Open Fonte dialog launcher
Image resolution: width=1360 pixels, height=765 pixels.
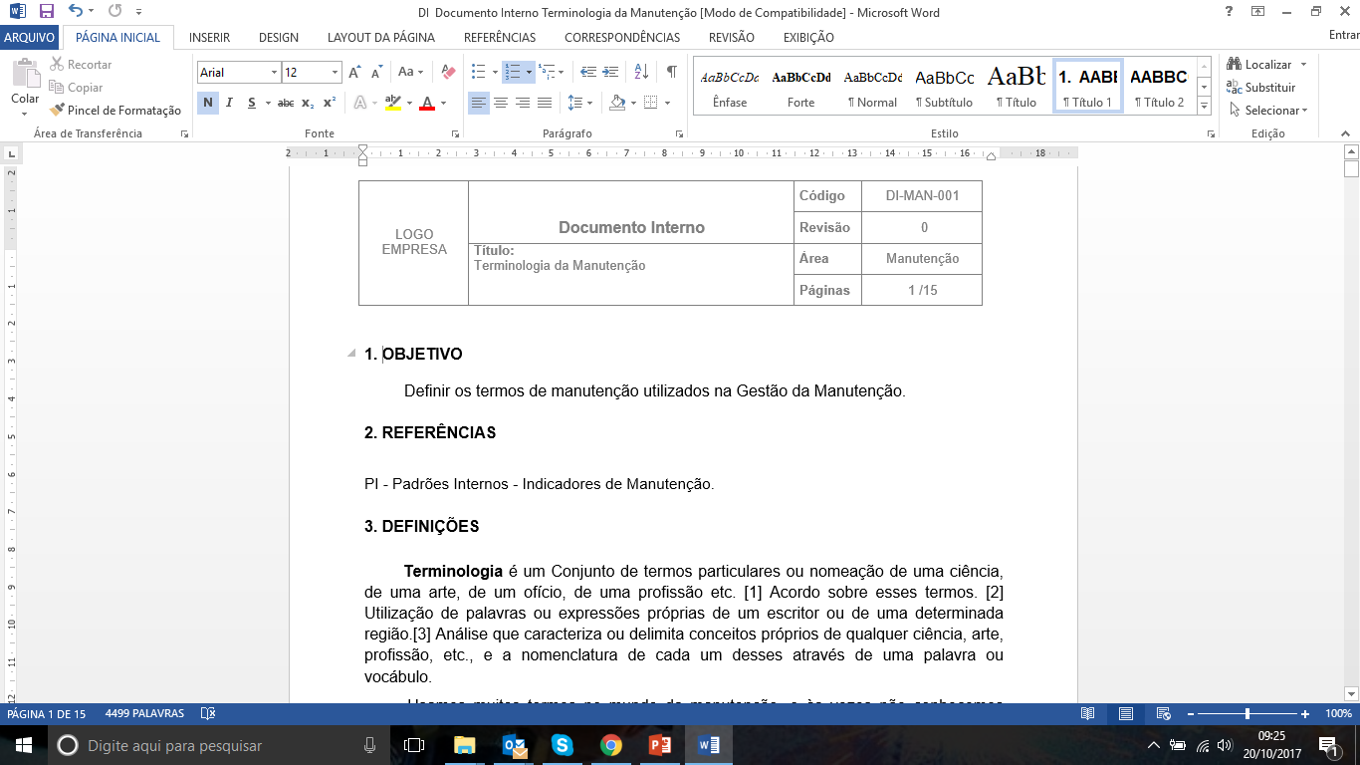(x=455, y=133)
